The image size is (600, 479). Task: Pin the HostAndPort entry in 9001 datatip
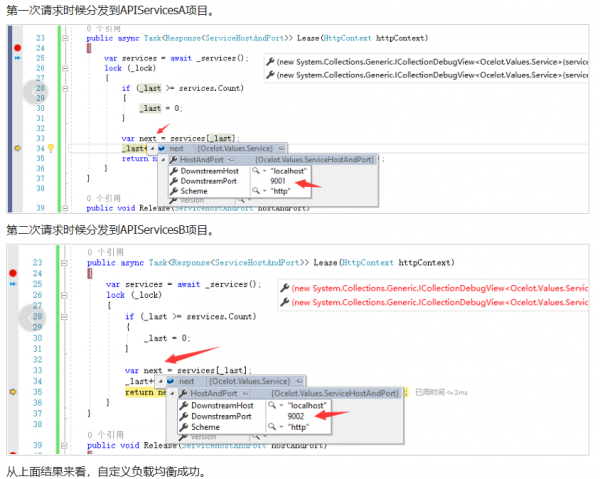click(x=231, y=160)
